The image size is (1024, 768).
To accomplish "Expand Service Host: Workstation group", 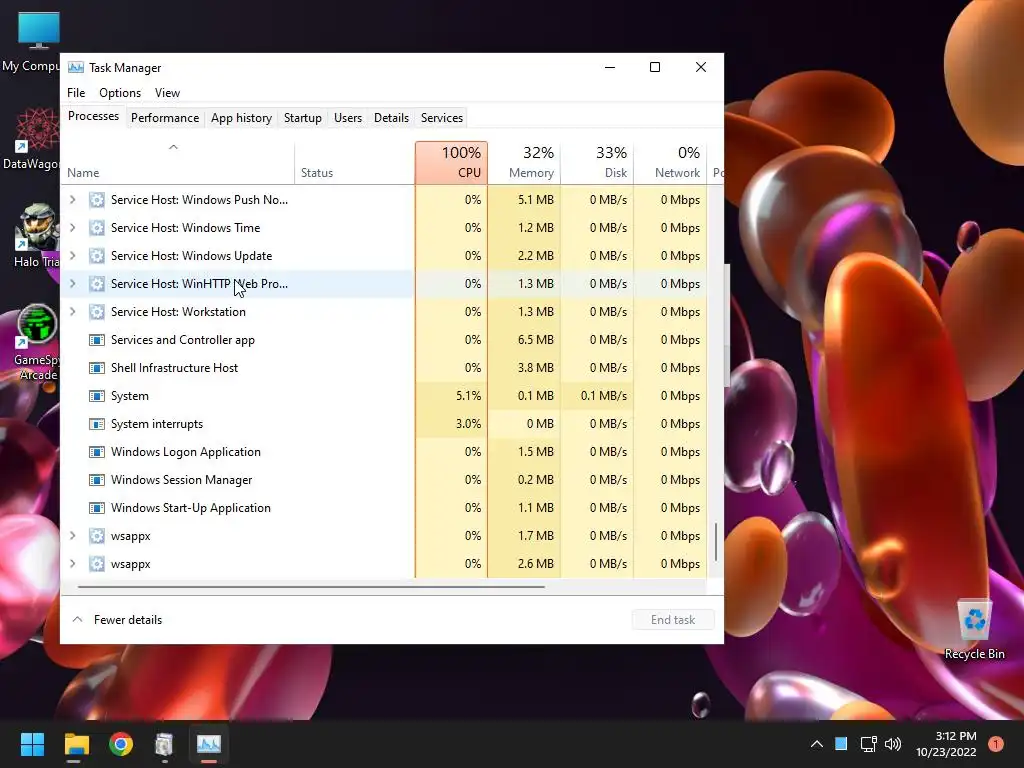I will [x=72, y=312].
